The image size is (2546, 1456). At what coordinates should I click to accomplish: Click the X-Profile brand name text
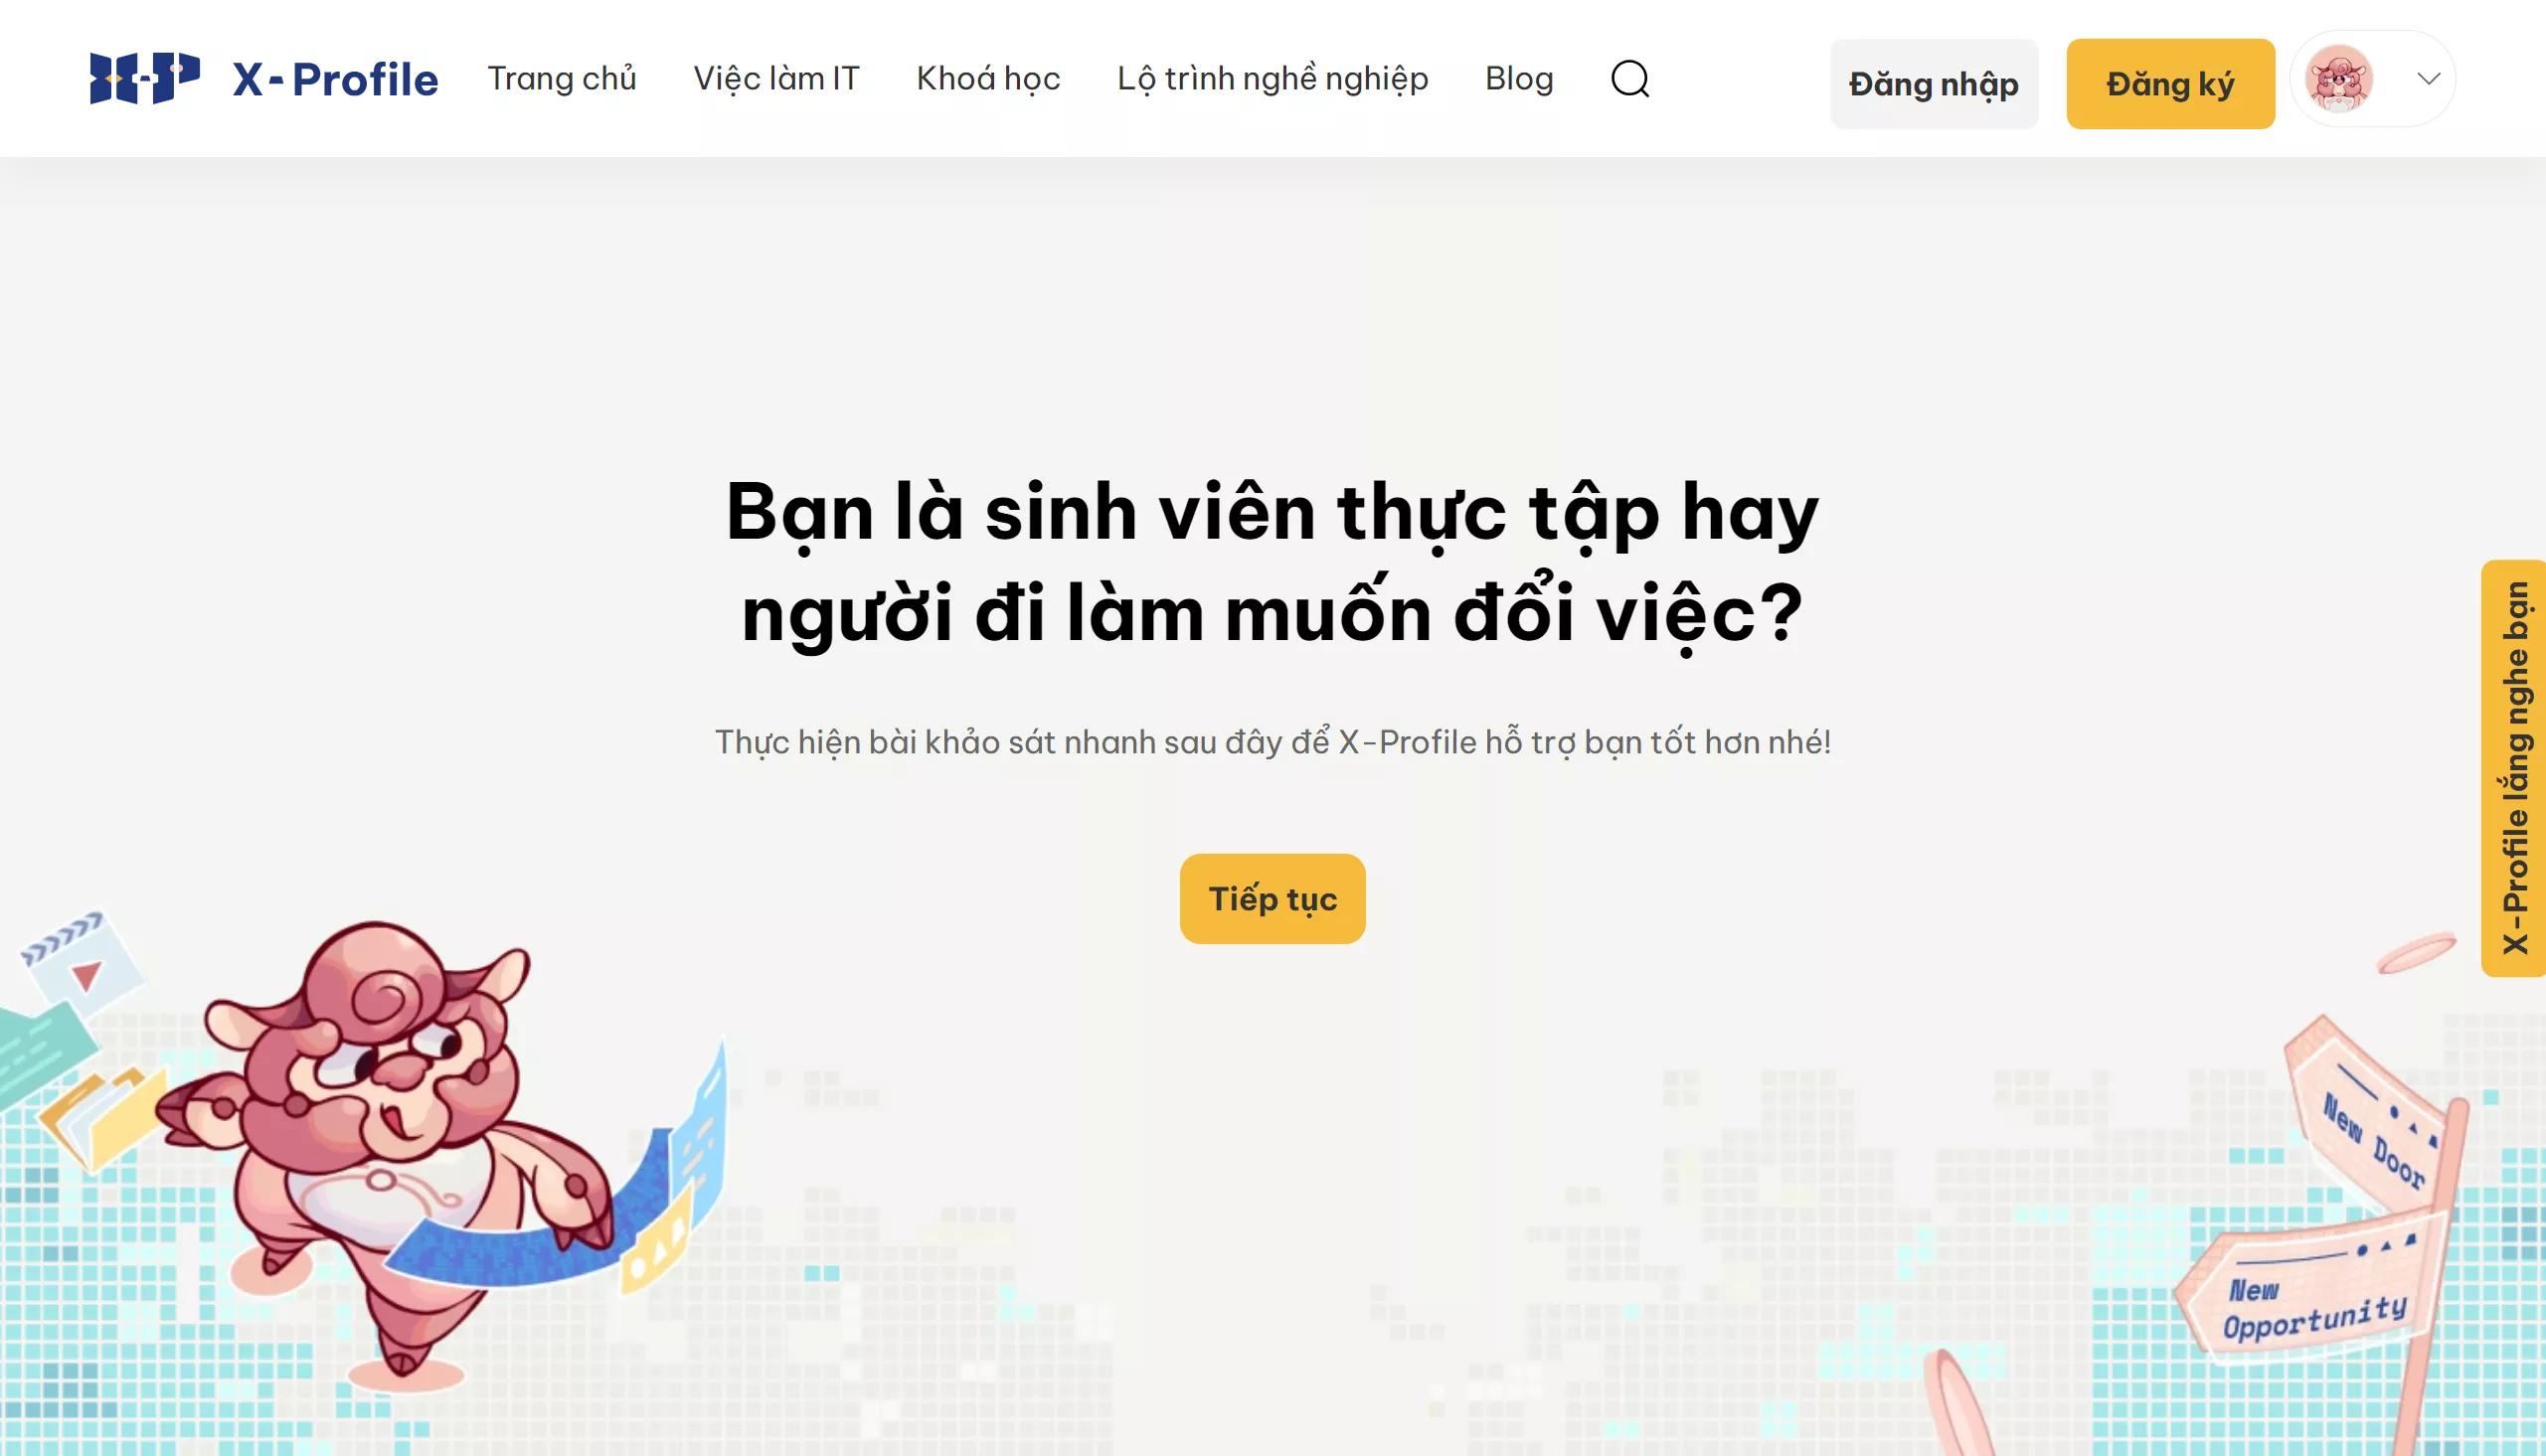click(335, 79)
